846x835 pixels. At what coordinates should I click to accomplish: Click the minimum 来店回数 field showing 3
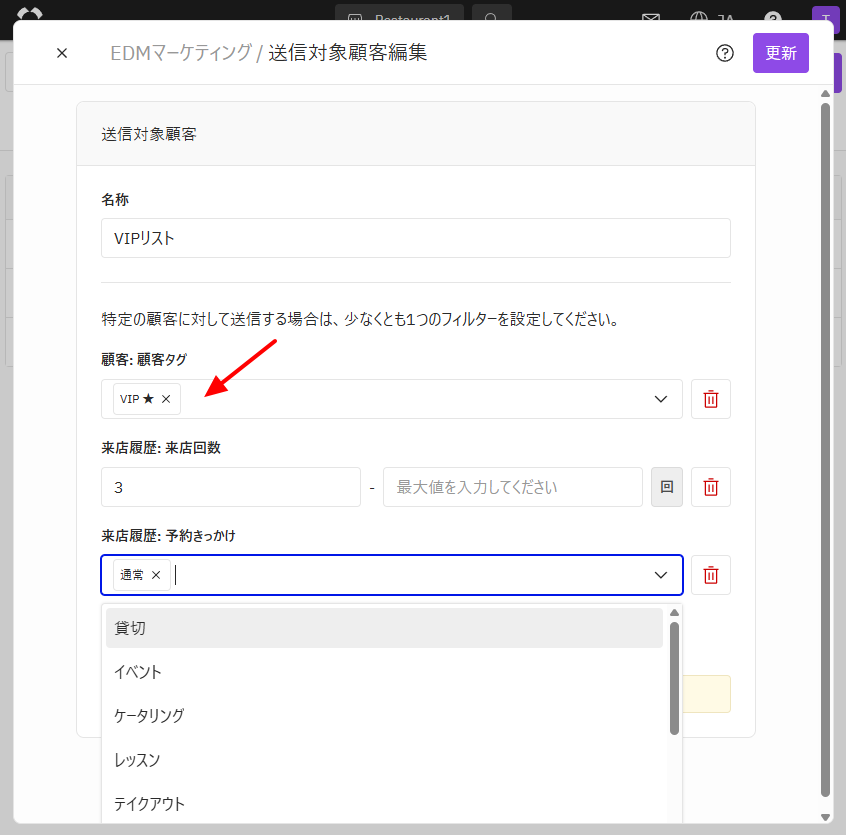pos(231,487)
